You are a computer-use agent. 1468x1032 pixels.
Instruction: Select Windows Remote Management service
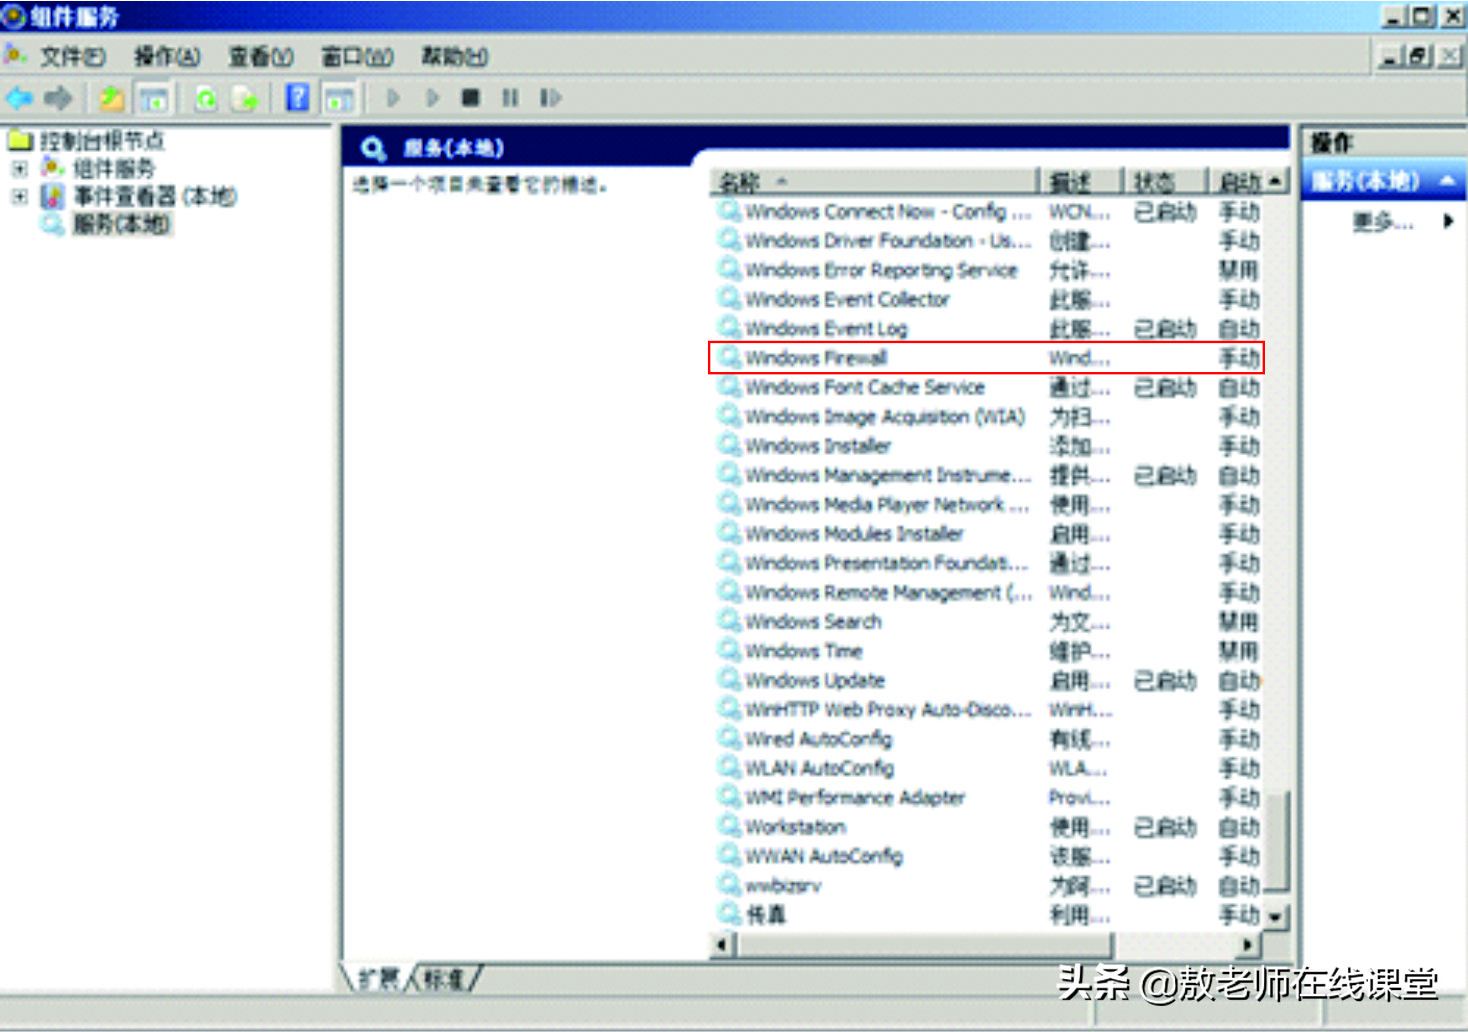[986, 592]
